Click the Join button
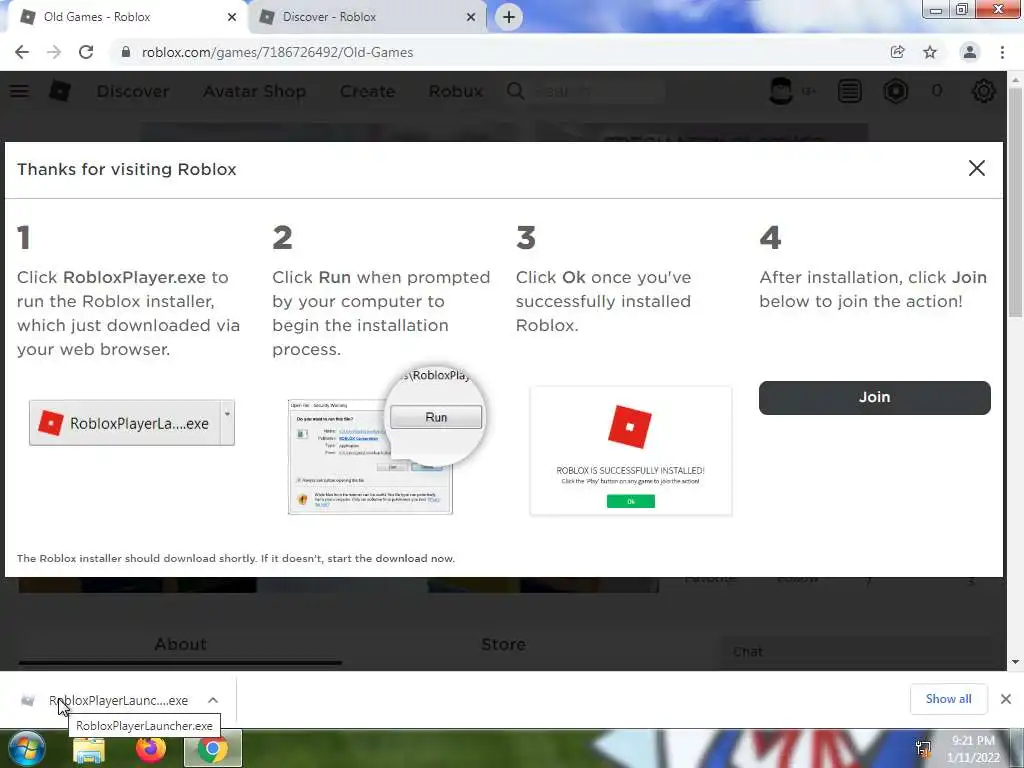This screenshot has height=768, width=1024. (x=874, y=397)
